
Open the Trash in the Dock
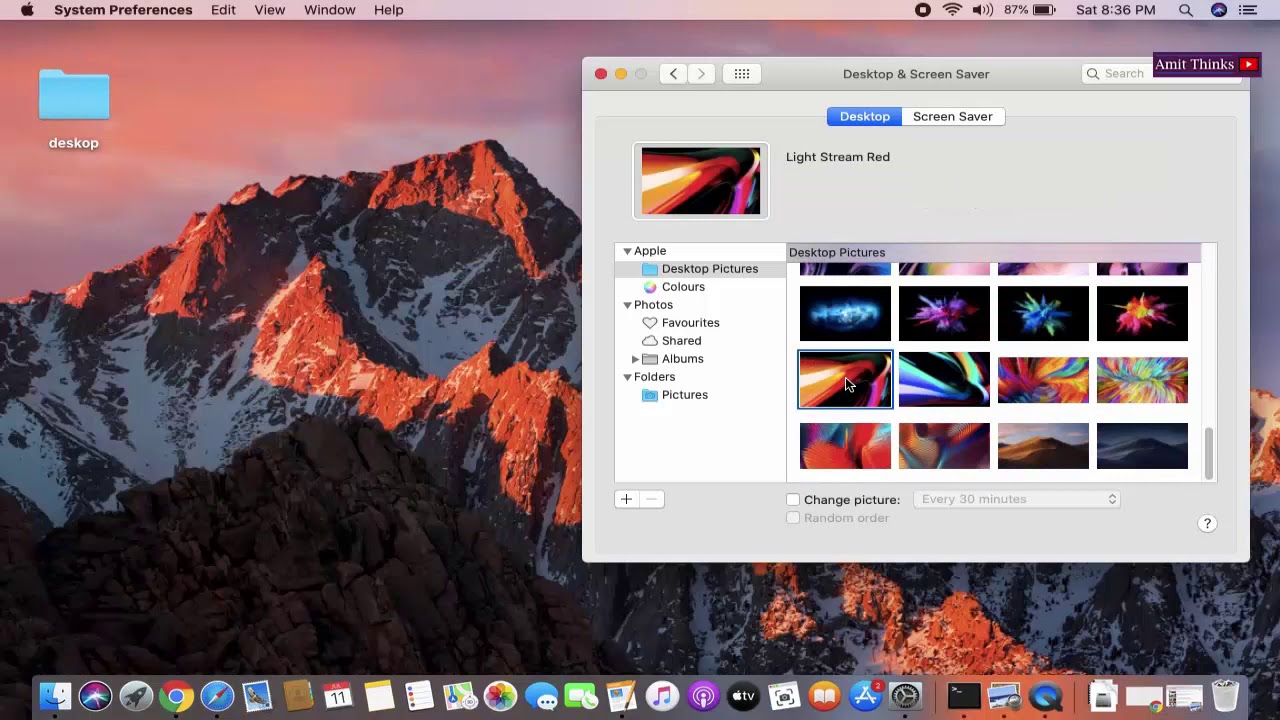pos(1225,696)
